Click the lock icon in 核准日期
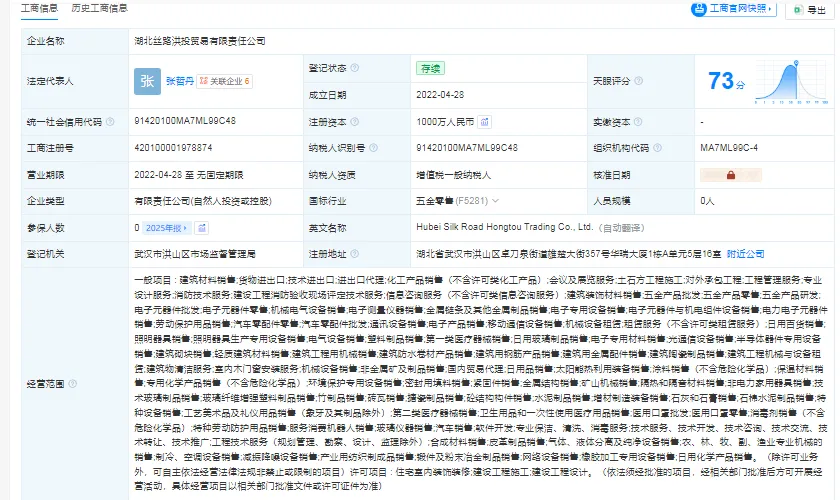This screenshot has width=840, height=500. click(731, 175)
